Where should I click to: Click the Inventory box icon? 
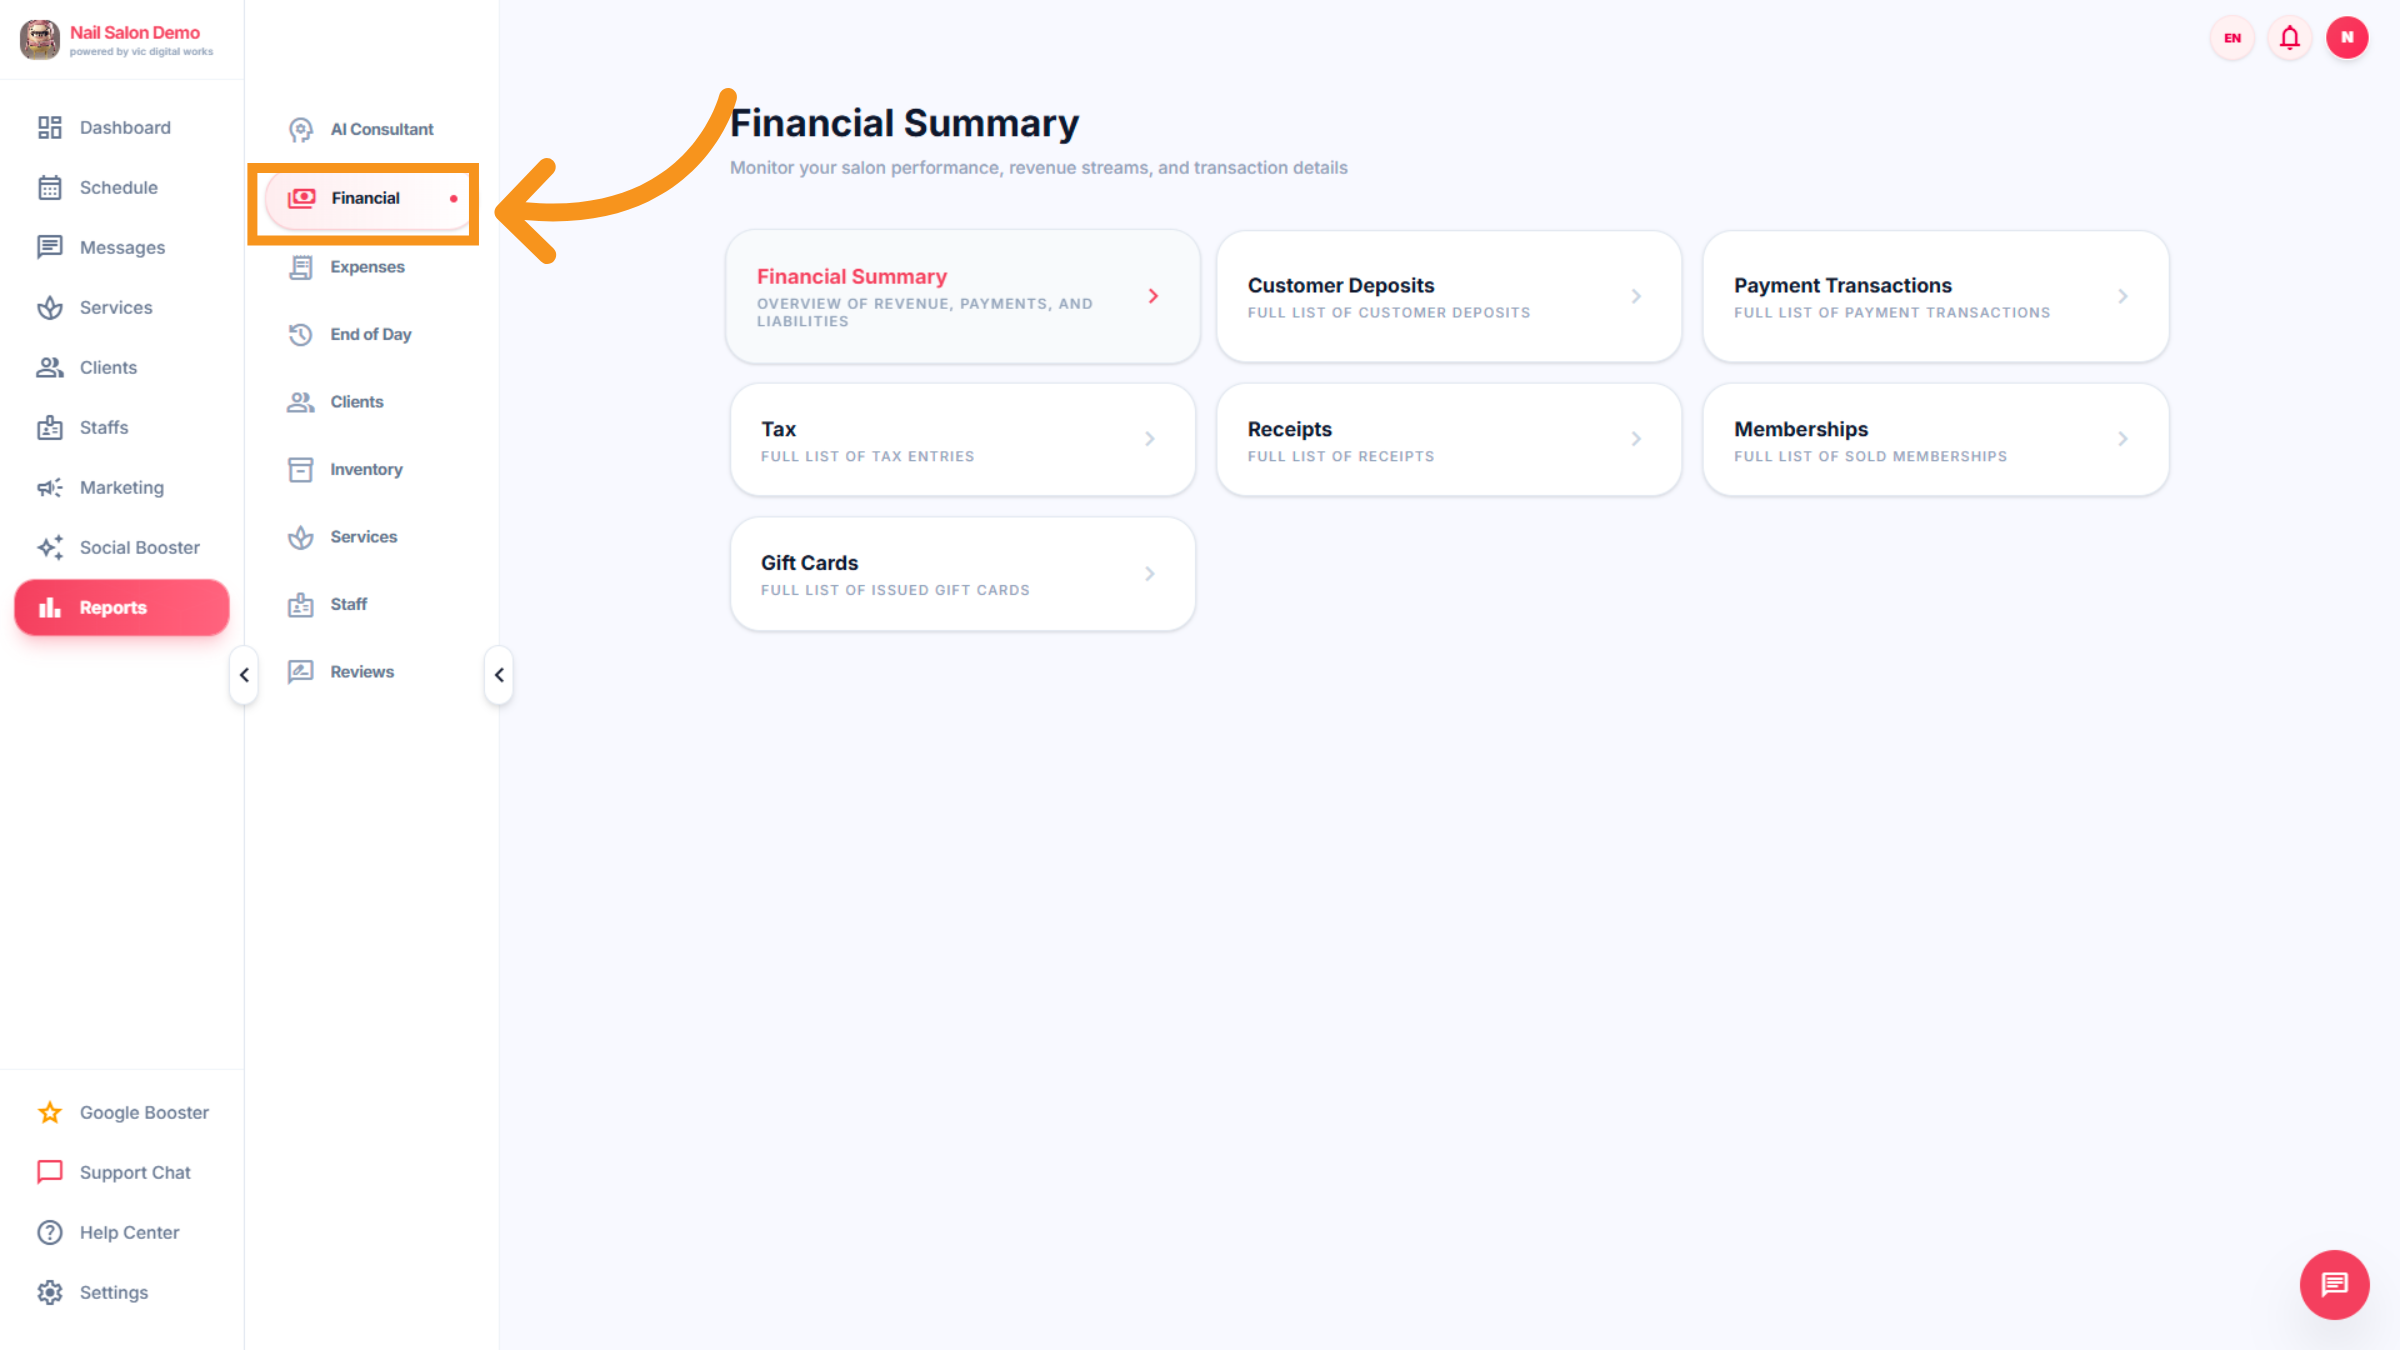(x=300, y=469)
